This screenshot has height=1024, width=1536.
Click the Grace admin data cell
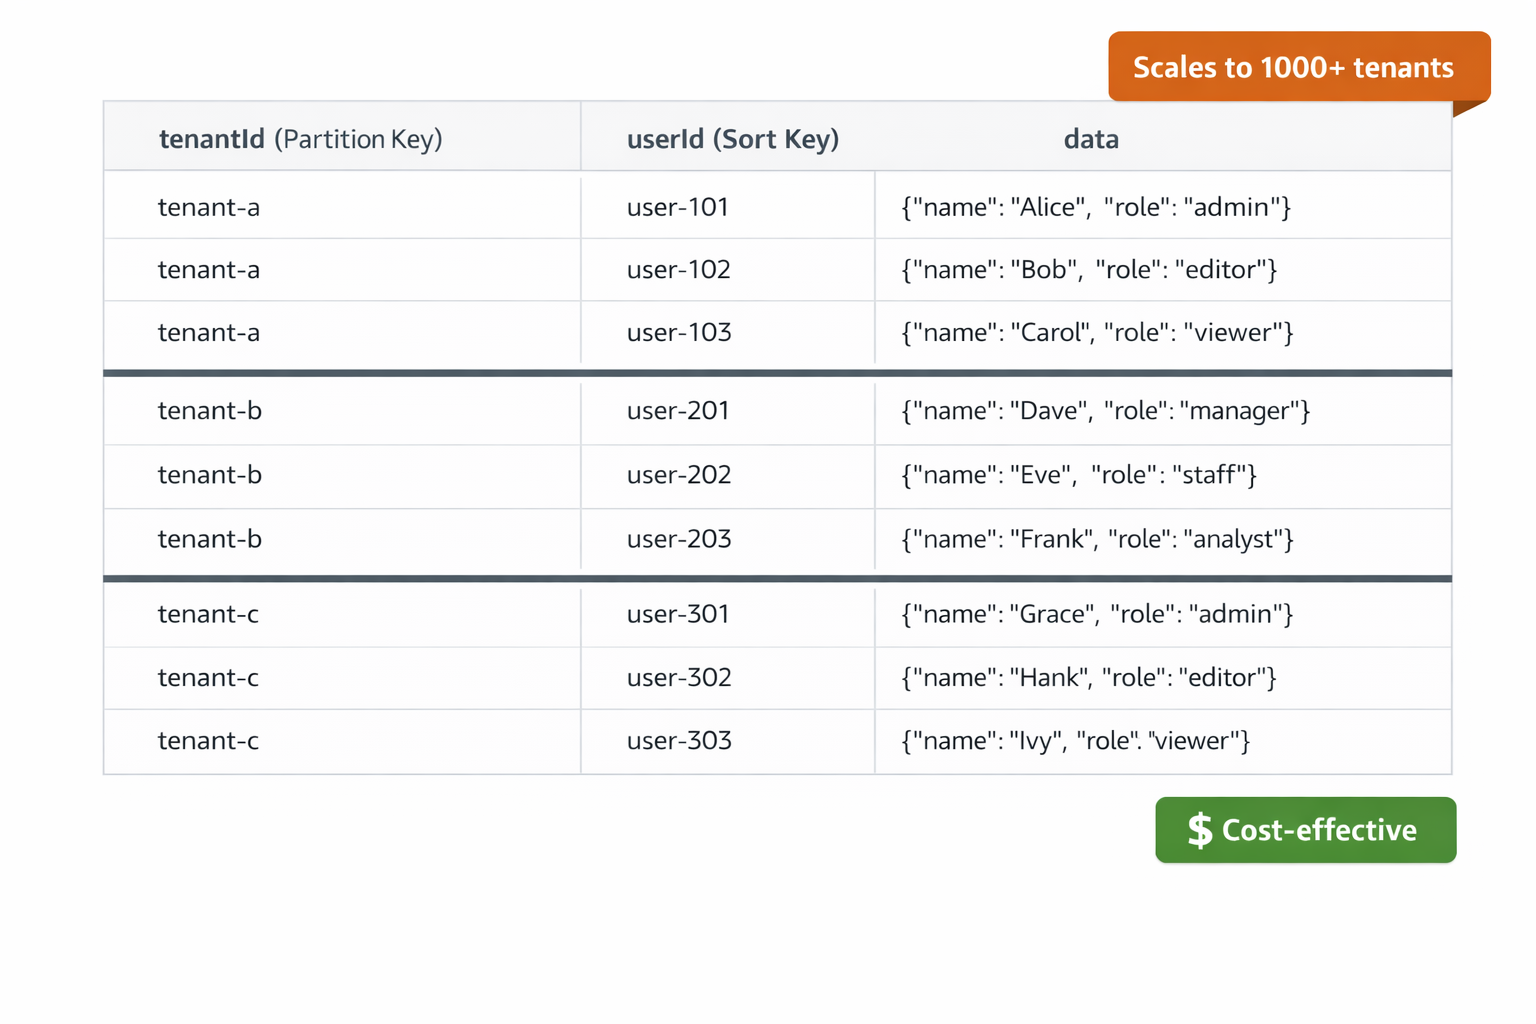1097,614
